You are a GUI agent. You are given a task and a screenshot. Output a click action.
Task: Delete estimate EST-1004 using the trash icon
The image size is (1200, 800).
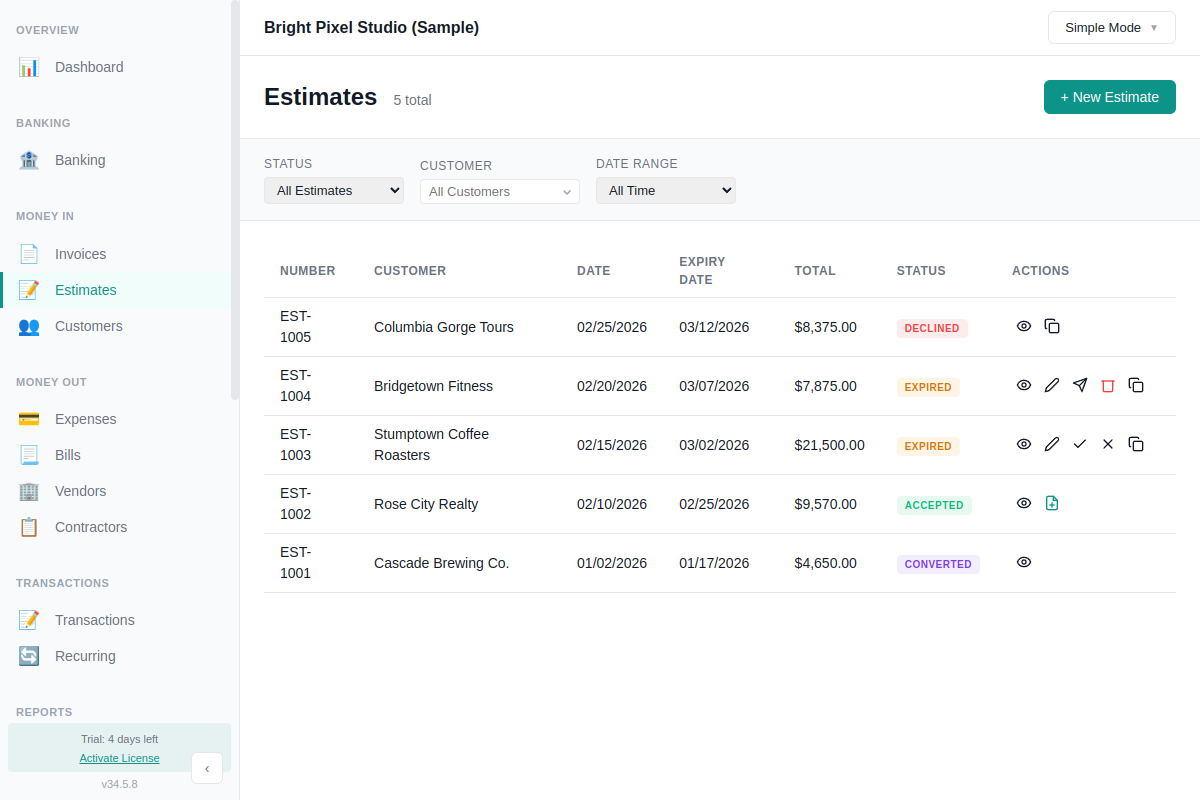pos(1107,385)
